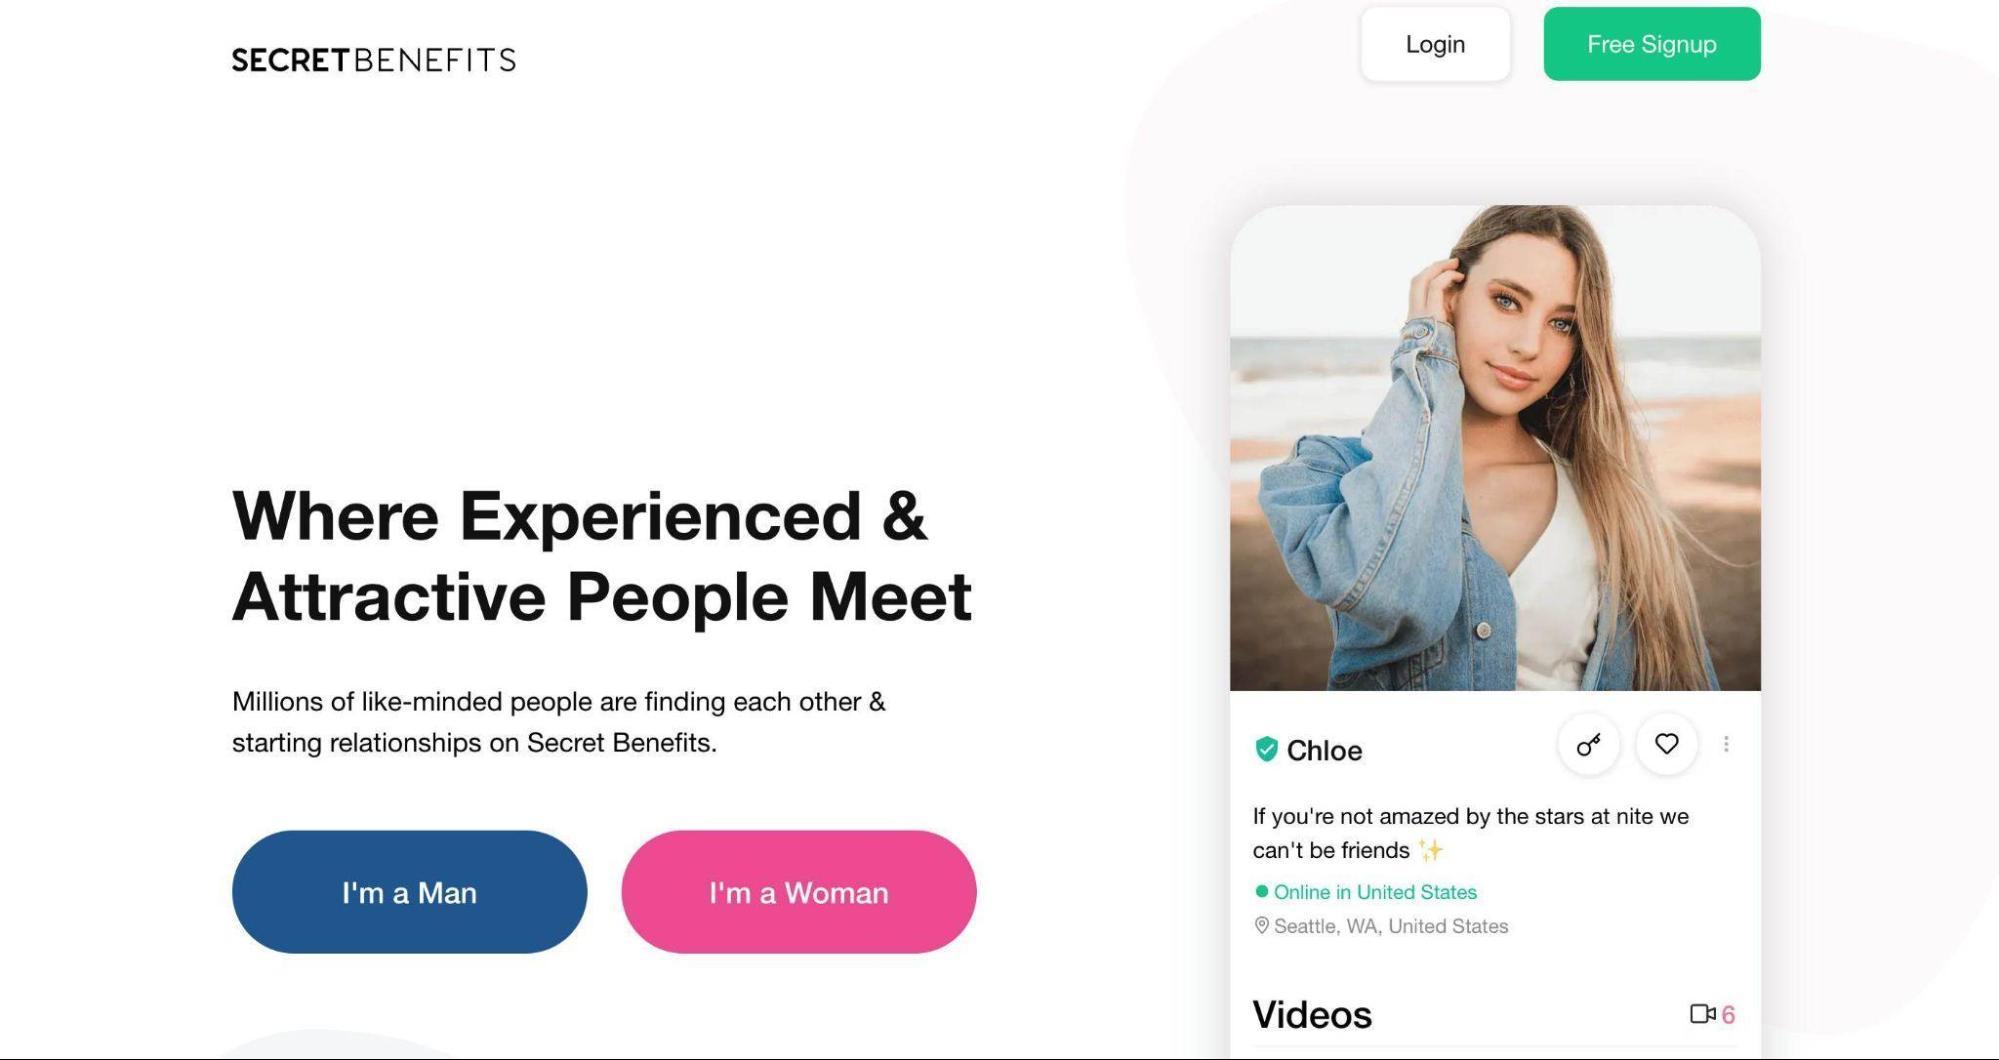Open the Videos section heading

[x=1312, y=1015]
